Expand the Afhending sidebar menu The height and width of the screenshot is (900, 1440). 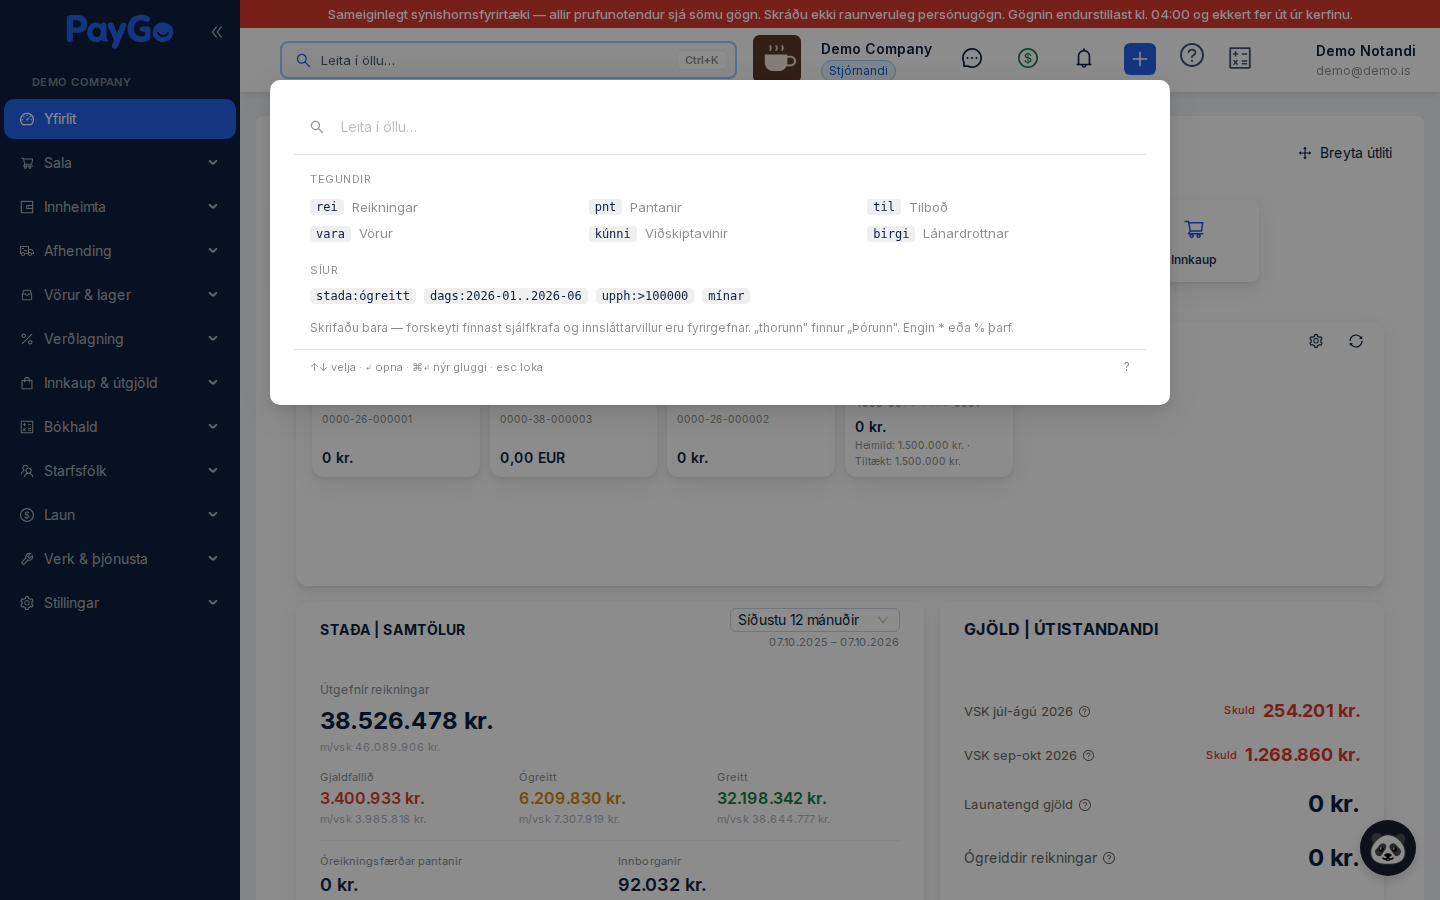pos(120,251)
